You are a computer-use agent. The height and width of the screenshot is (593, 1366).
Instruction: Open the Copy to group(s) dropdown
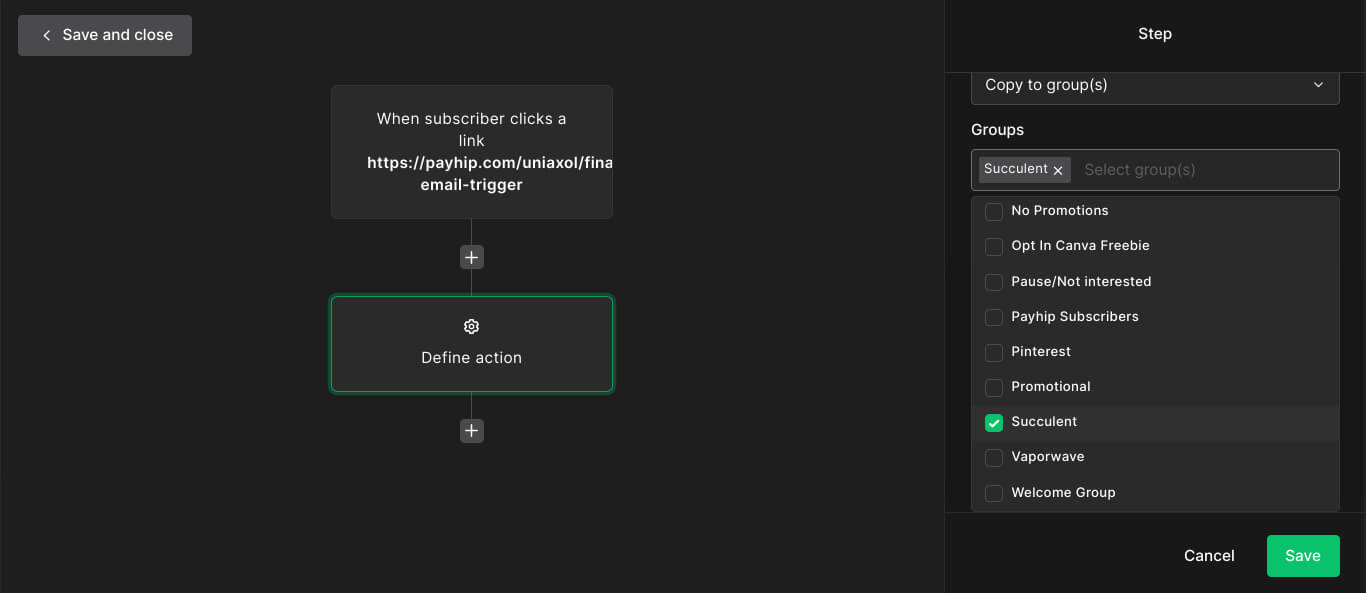point(1155,85)
